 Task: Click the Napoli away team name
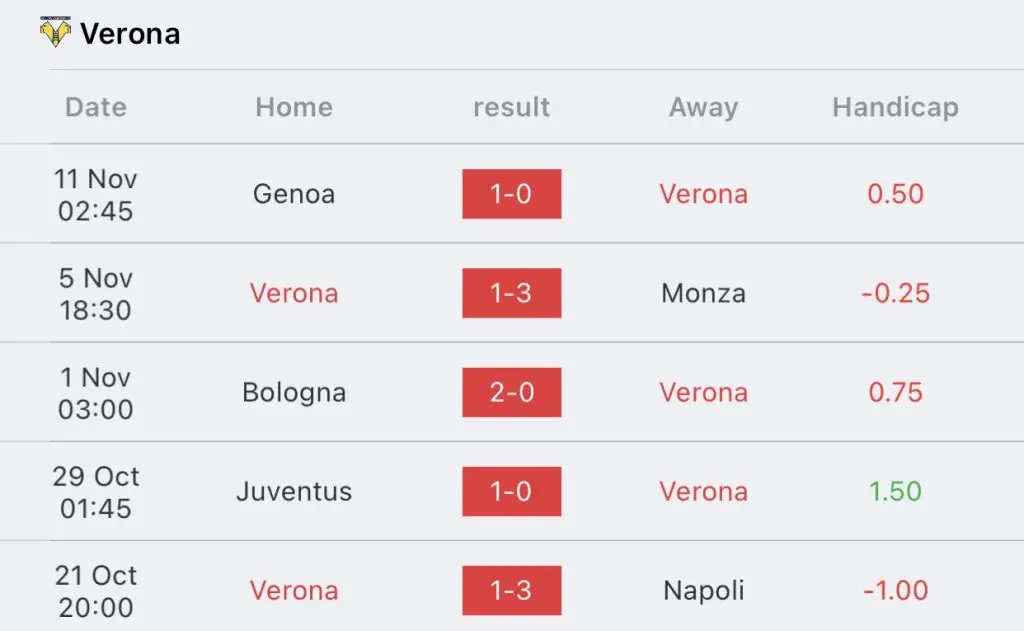[703, 591]
